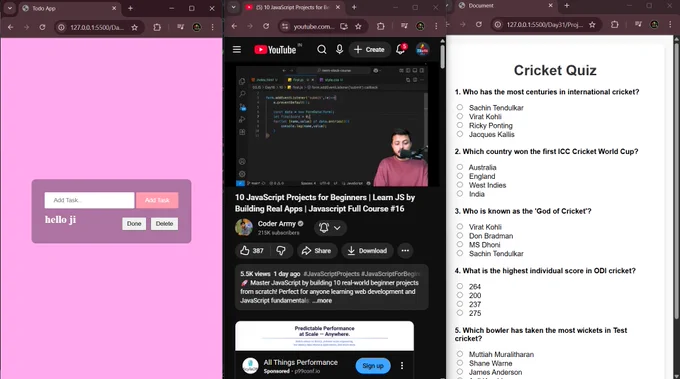
Task: Open Chrome menu in Todo App window
Action: click(212, 27)
